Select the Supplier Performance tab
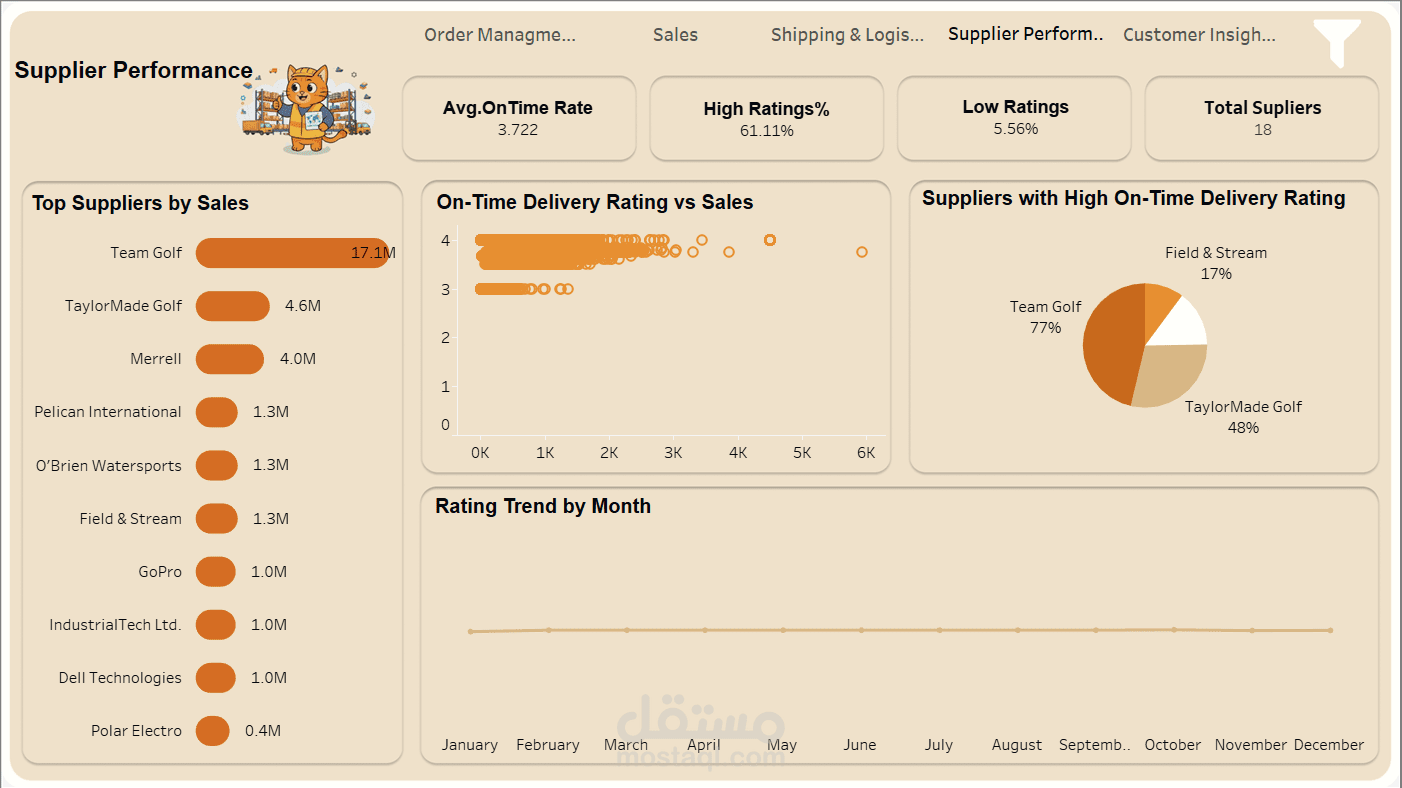This screenshot has height=788, width=1402. (x=1025, y=34)
